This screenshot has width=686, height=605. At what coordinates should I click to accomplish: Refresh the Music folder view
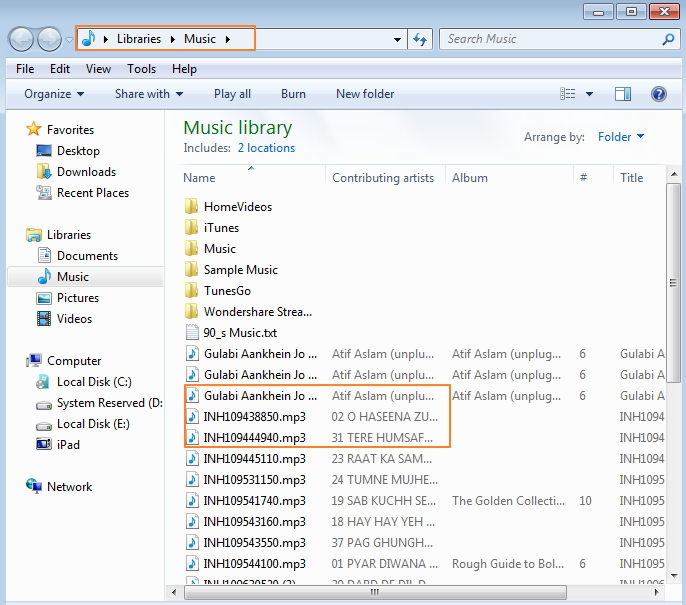point(420,39)
